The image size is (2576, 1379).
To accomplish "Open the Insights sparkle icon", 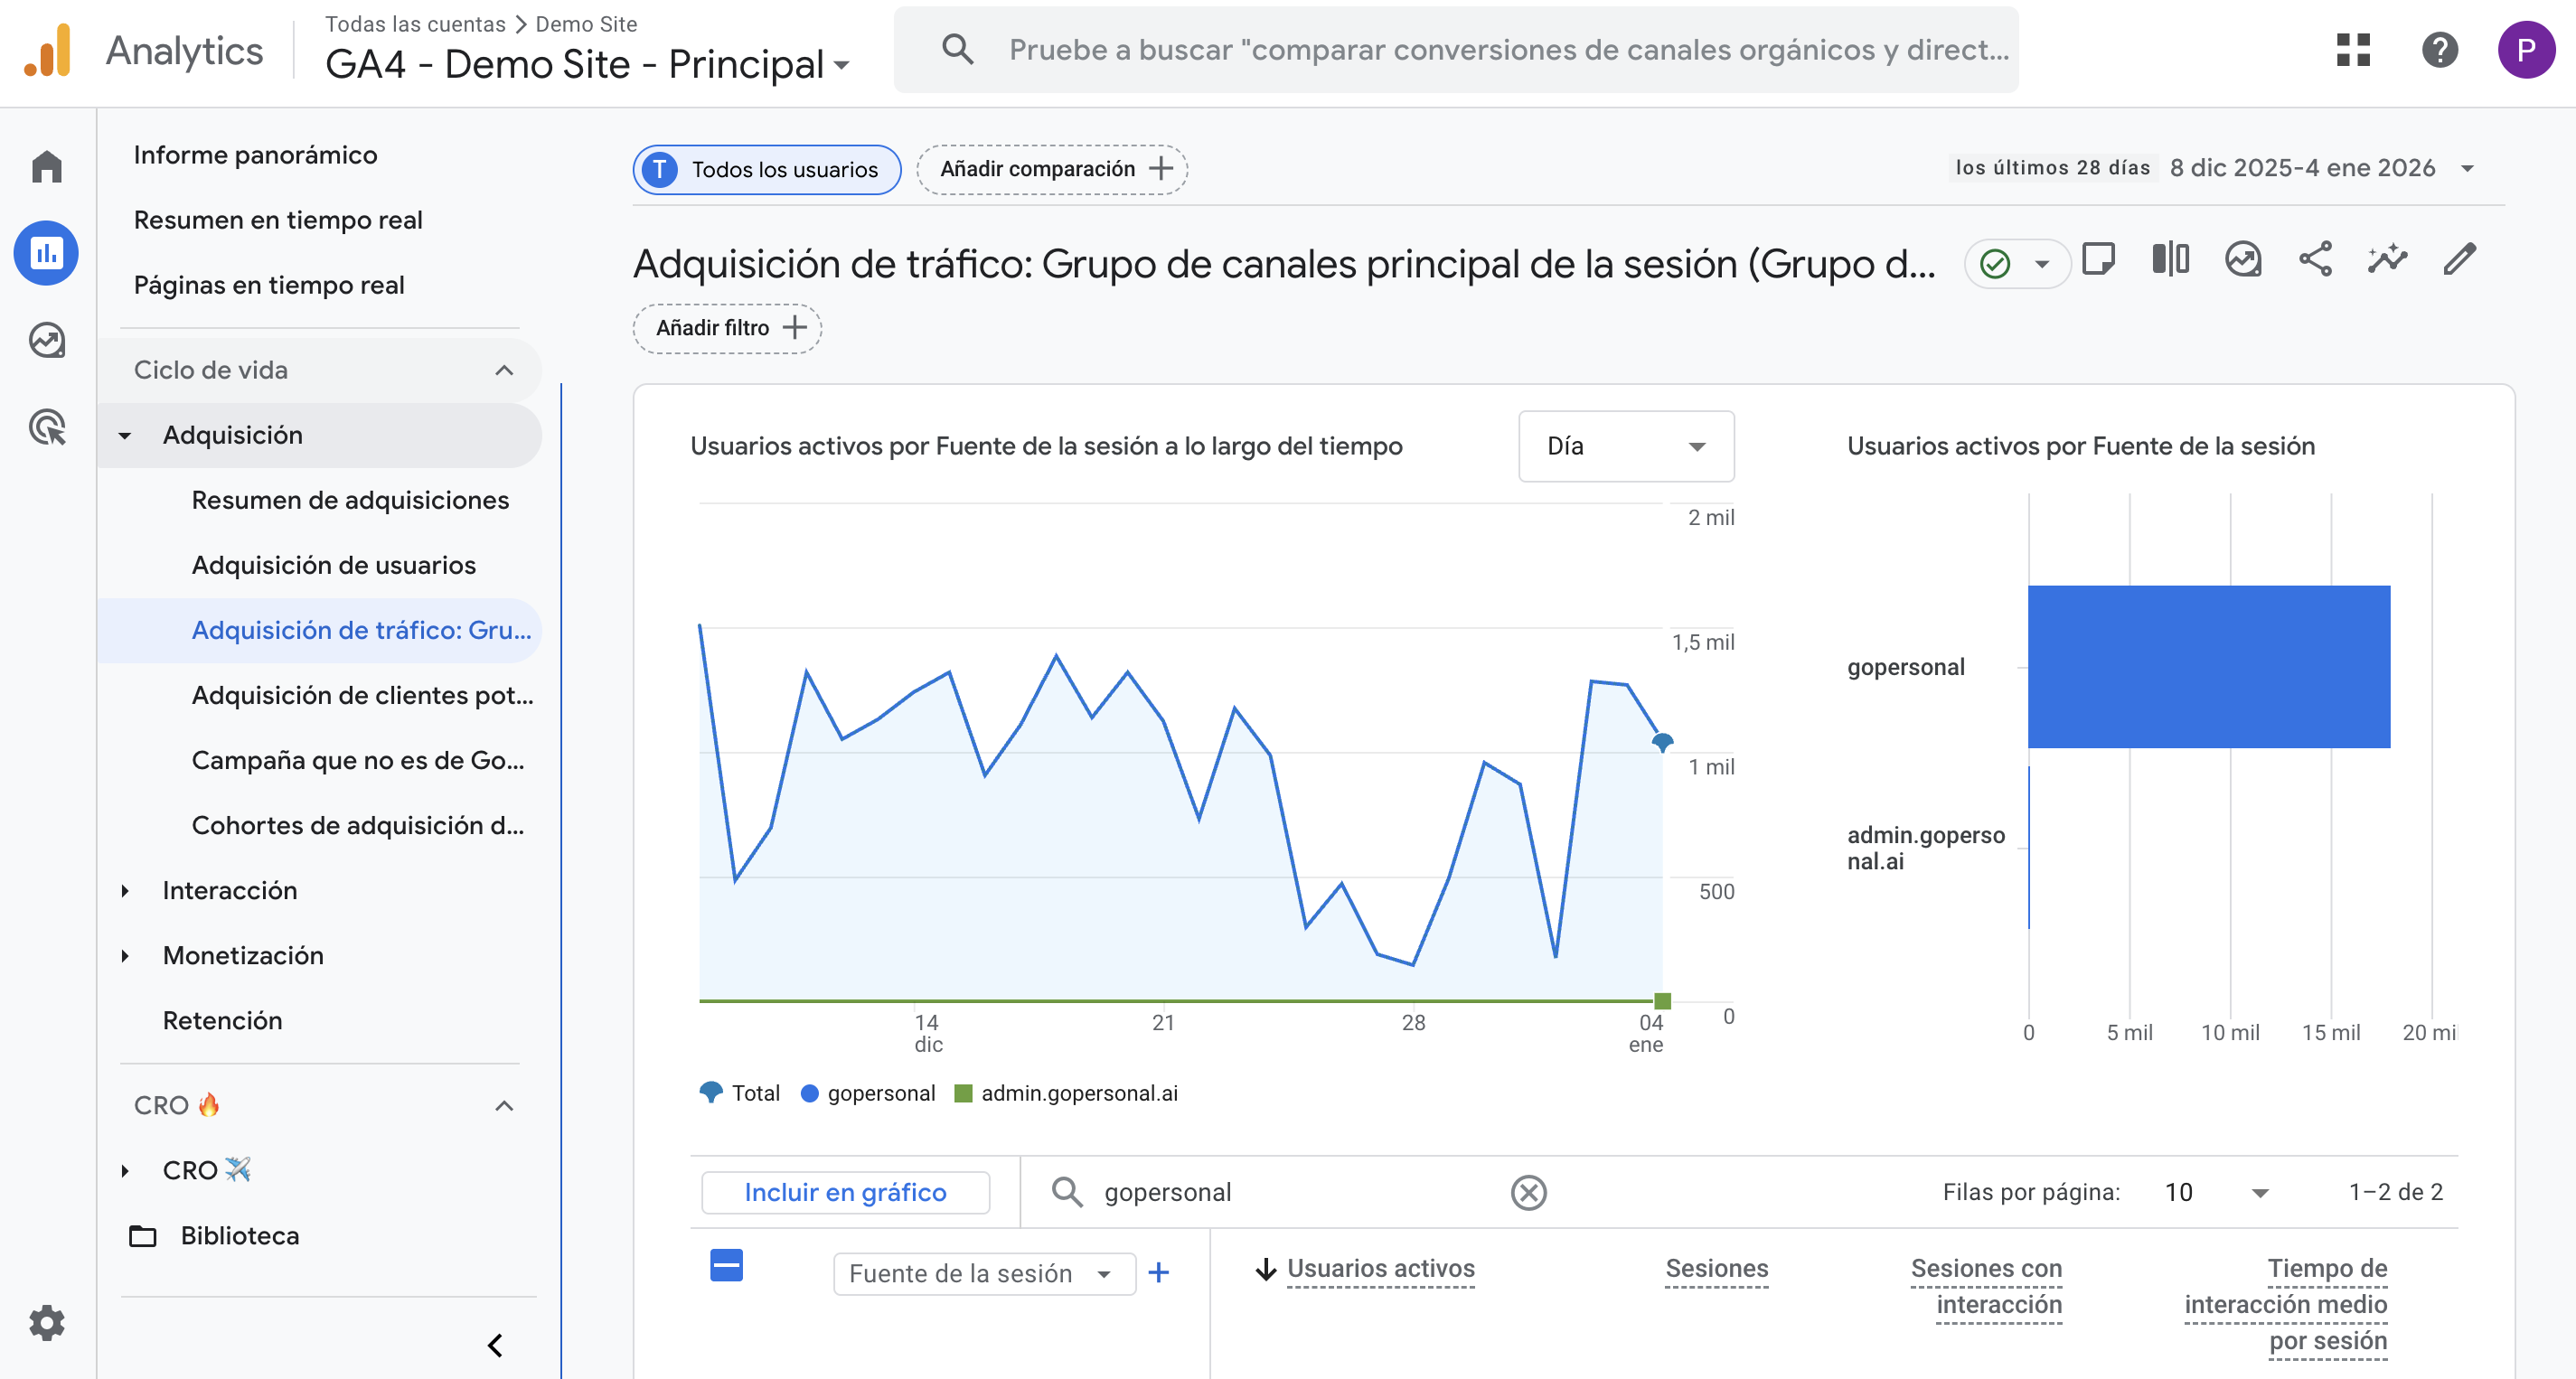I will pos(2387,260).
